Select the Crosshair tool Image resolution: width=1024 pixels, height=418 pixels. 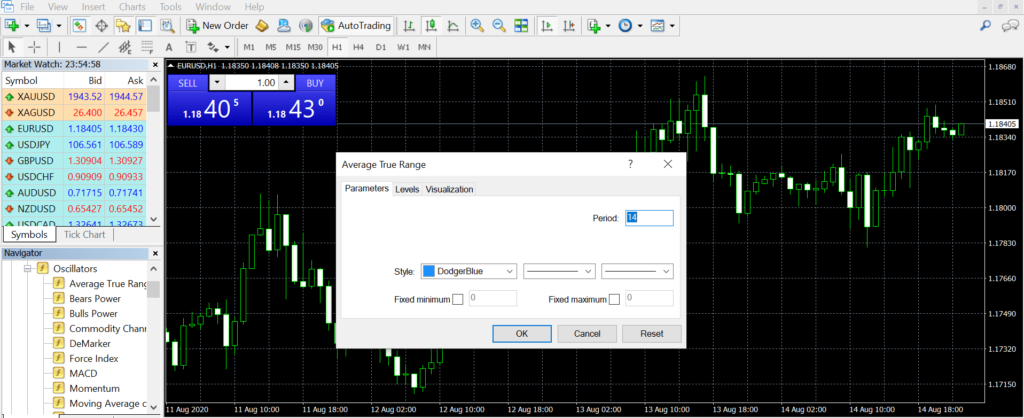[35, 47]
